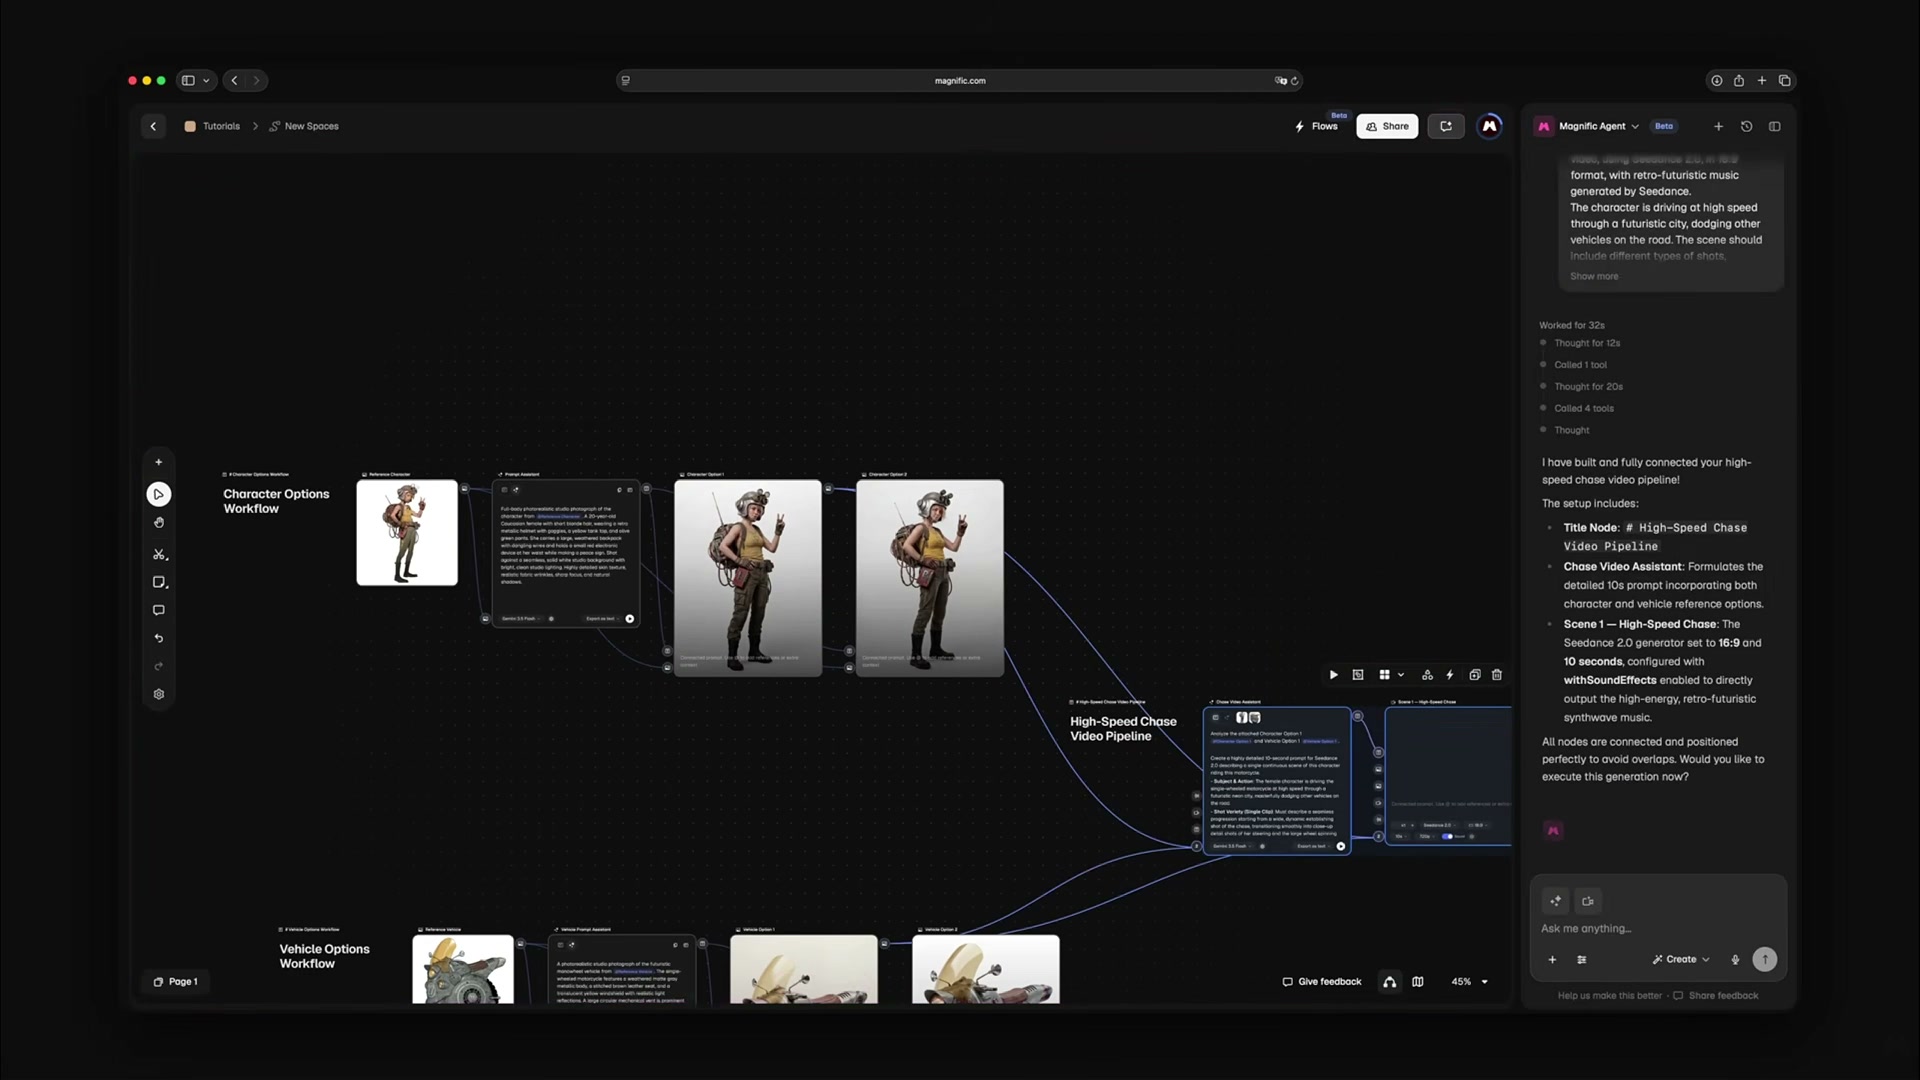1920x1080 pixels.
Task: Click Share feedback in agent panel
Action: point(1716,996)
